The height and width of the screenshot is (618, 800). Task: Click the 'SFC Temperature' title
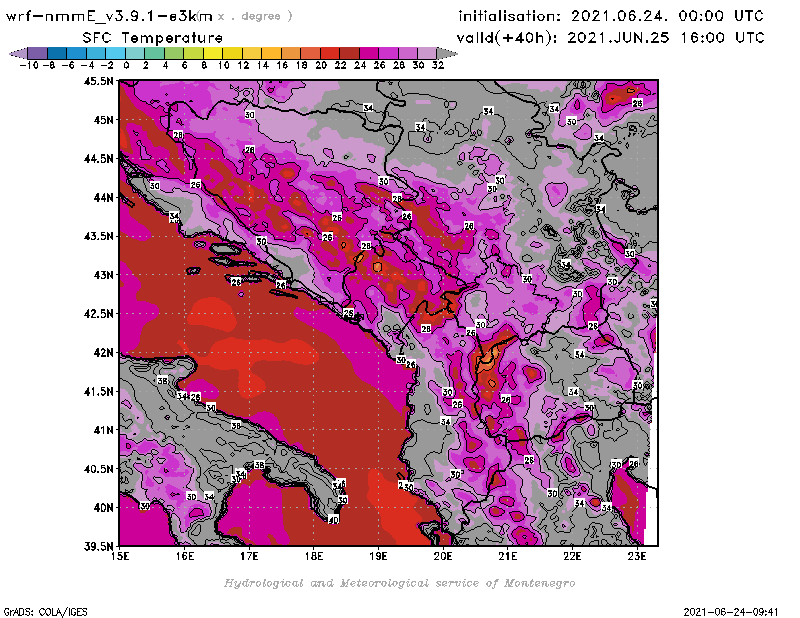point(153,38)
